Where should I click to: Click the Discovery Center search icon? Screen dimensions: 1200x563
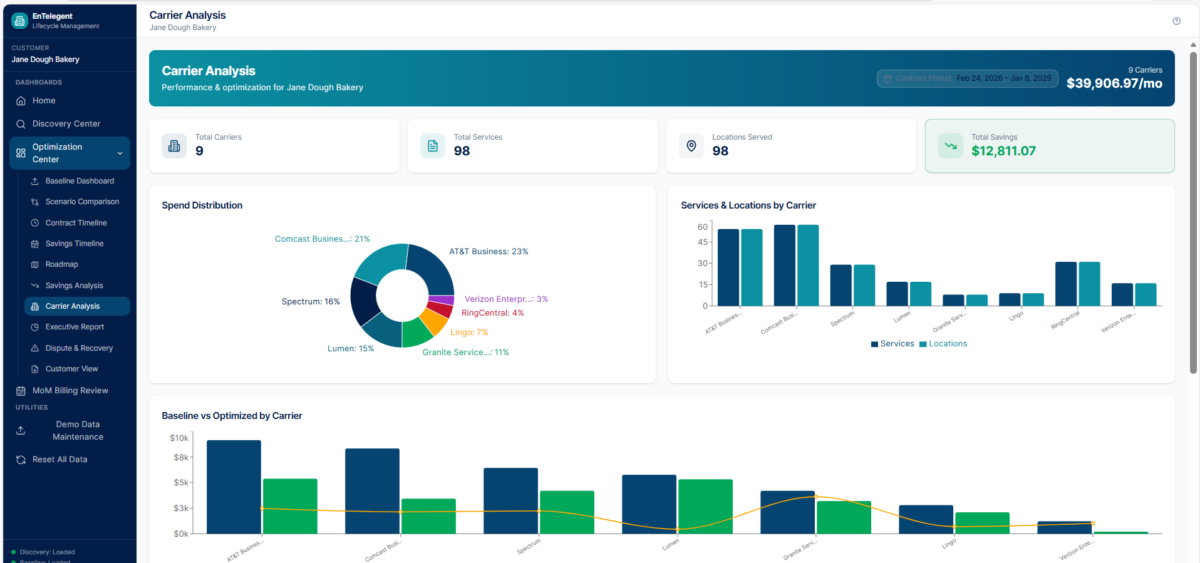point(21,124)
